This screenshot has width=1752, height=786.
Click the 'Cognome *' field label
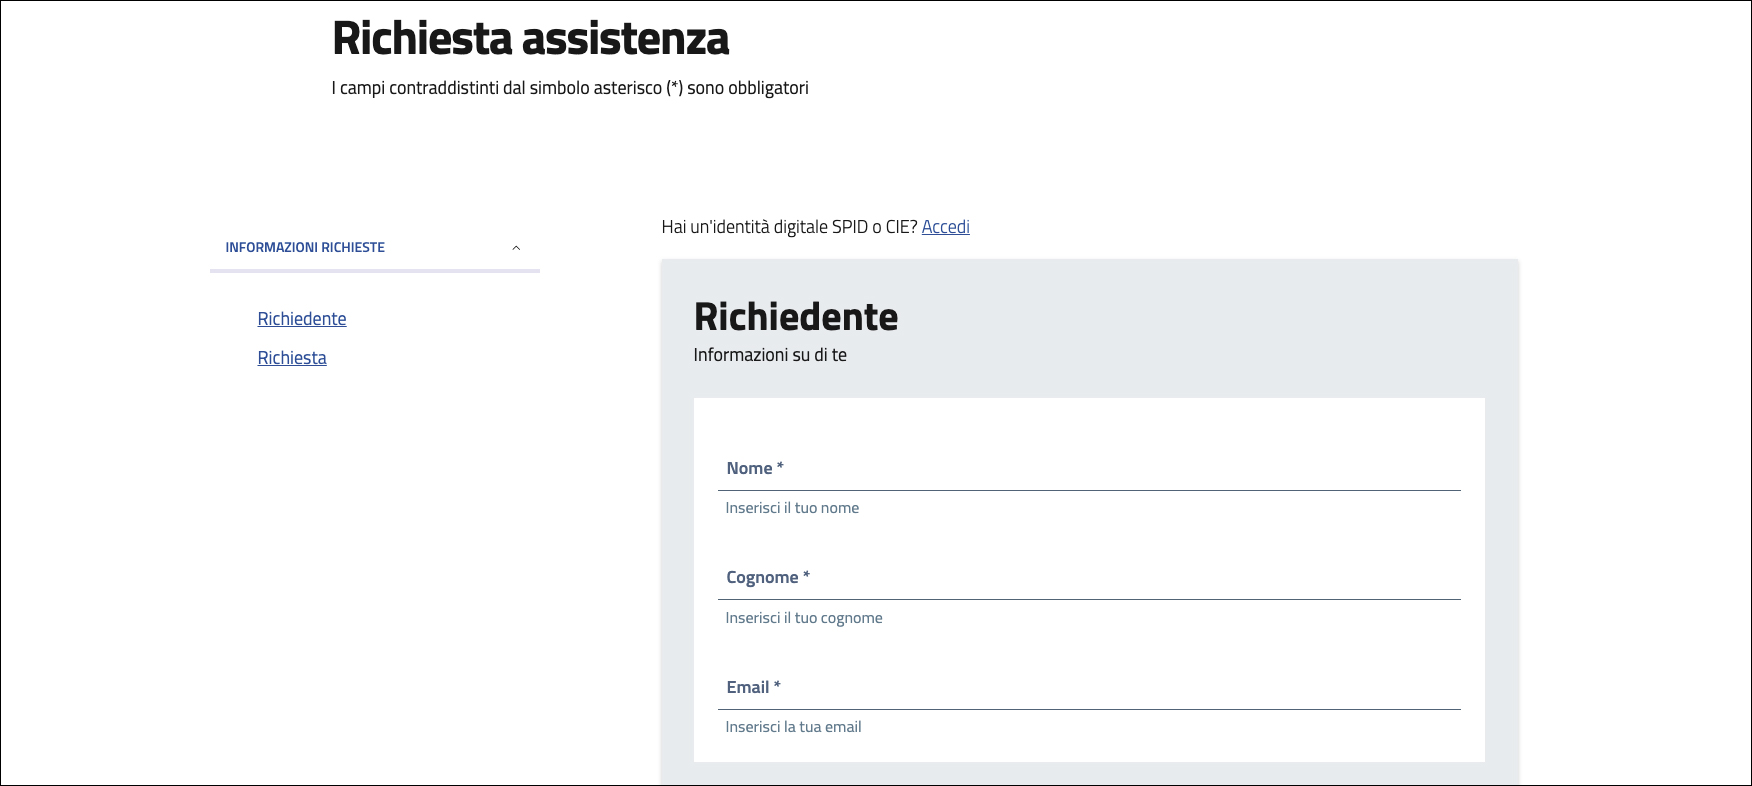[x=767, y=578]
